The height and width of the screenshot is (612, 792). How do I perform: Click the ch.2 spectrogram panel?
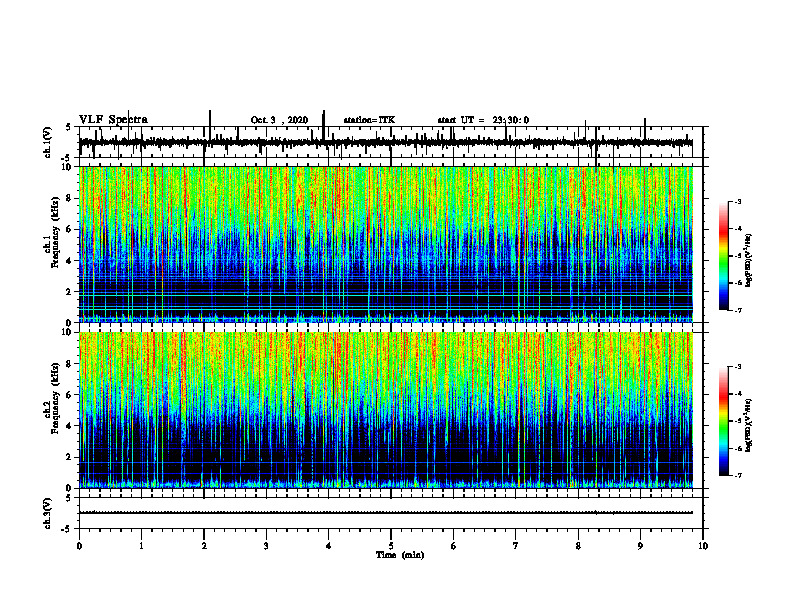(386, 410)
